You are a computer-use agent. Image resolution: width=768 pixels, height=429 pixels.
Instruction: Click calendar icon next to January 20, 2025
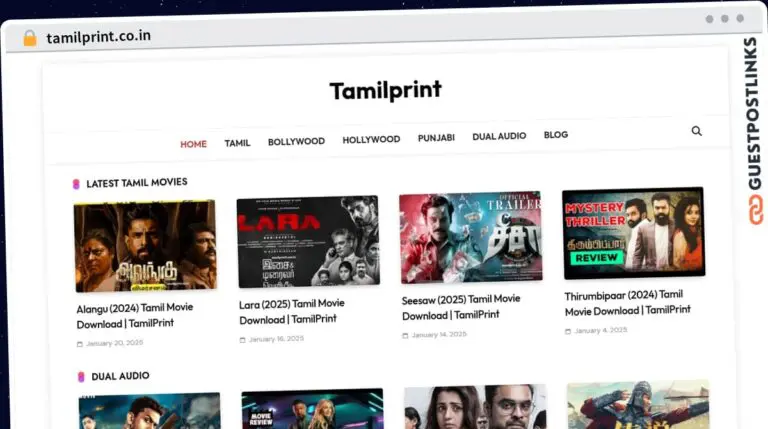pyautogui.click(x=80, y=344)
